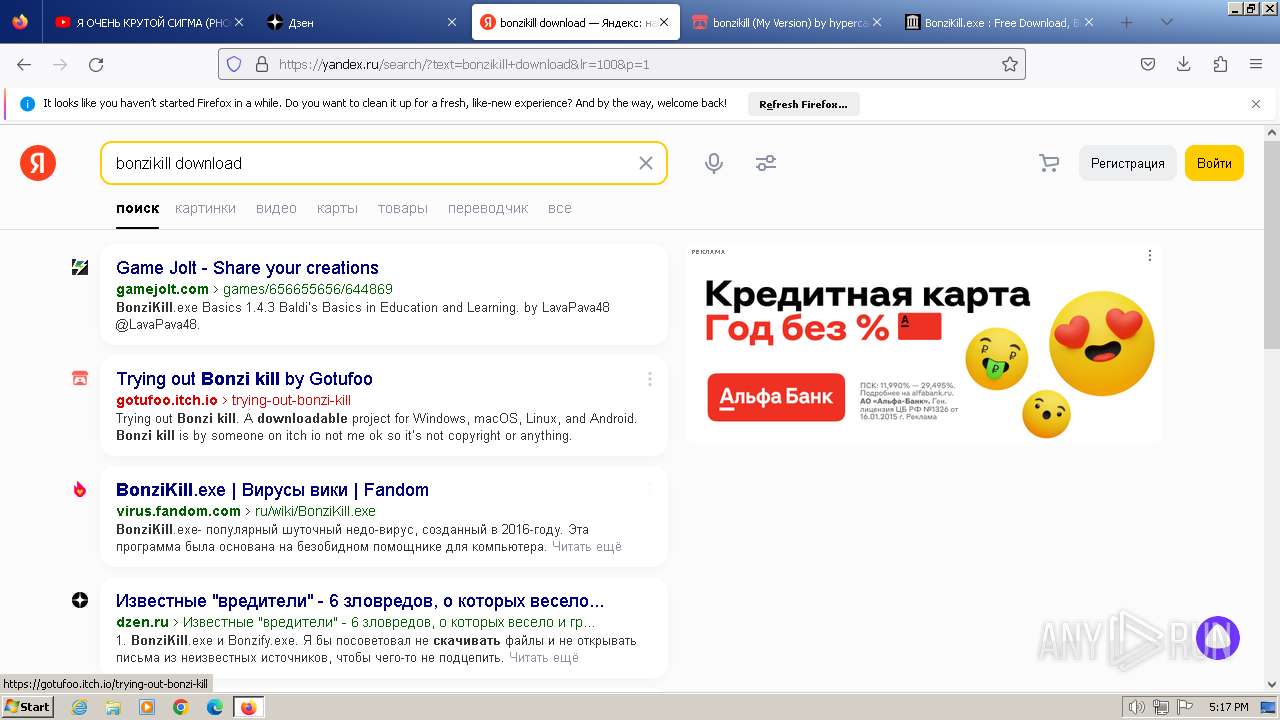Clear the bonzikill download search text
1280x720 pixels.
[x=646, y=163]
